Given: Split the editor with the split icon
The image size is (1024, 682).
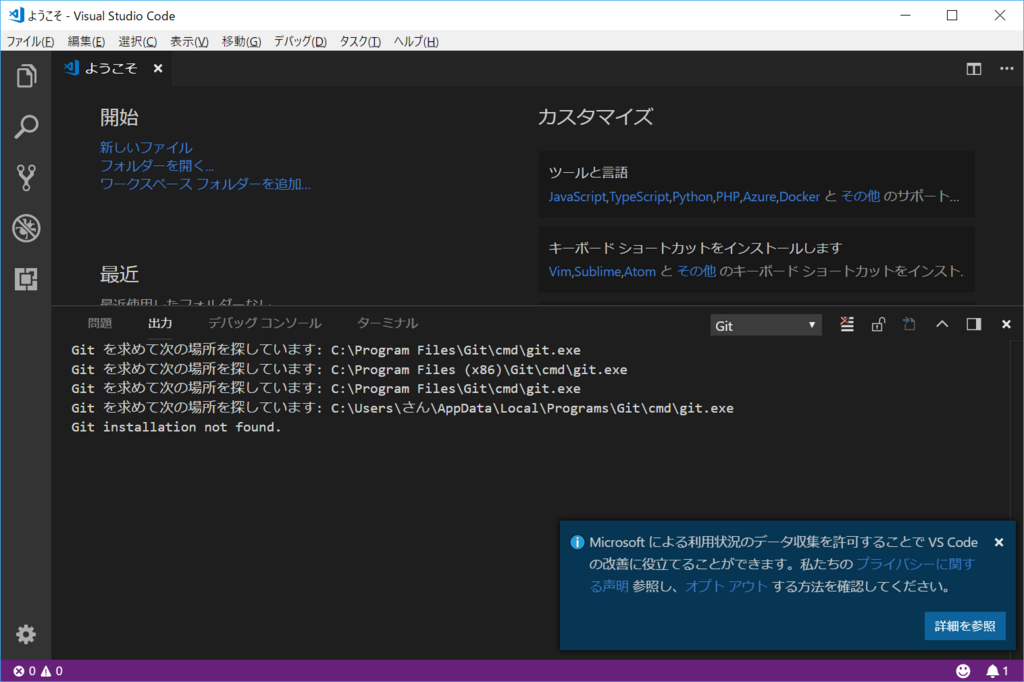Looking at the screenshot, I should (974, 69).
